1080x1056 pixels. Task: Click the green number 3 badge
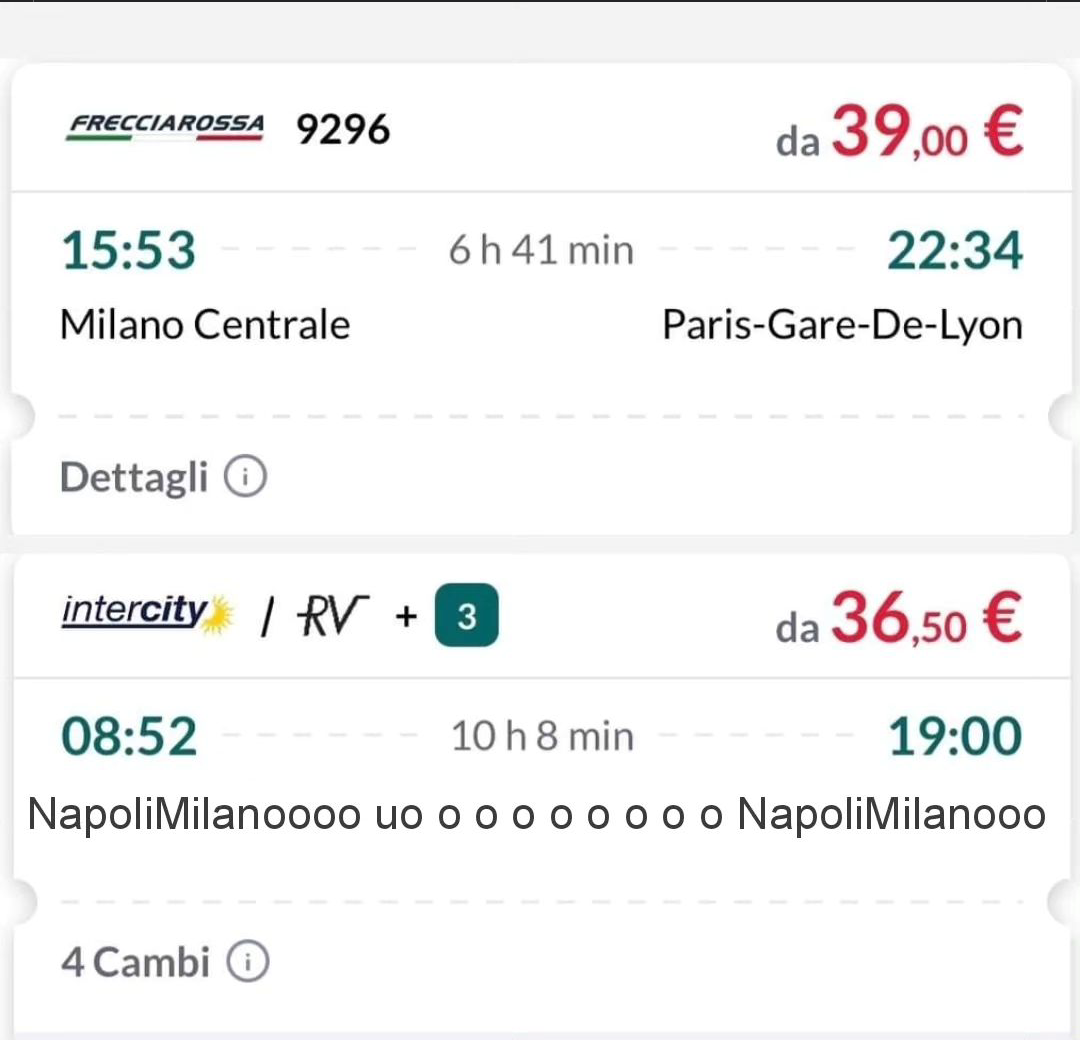coord(466,617)
